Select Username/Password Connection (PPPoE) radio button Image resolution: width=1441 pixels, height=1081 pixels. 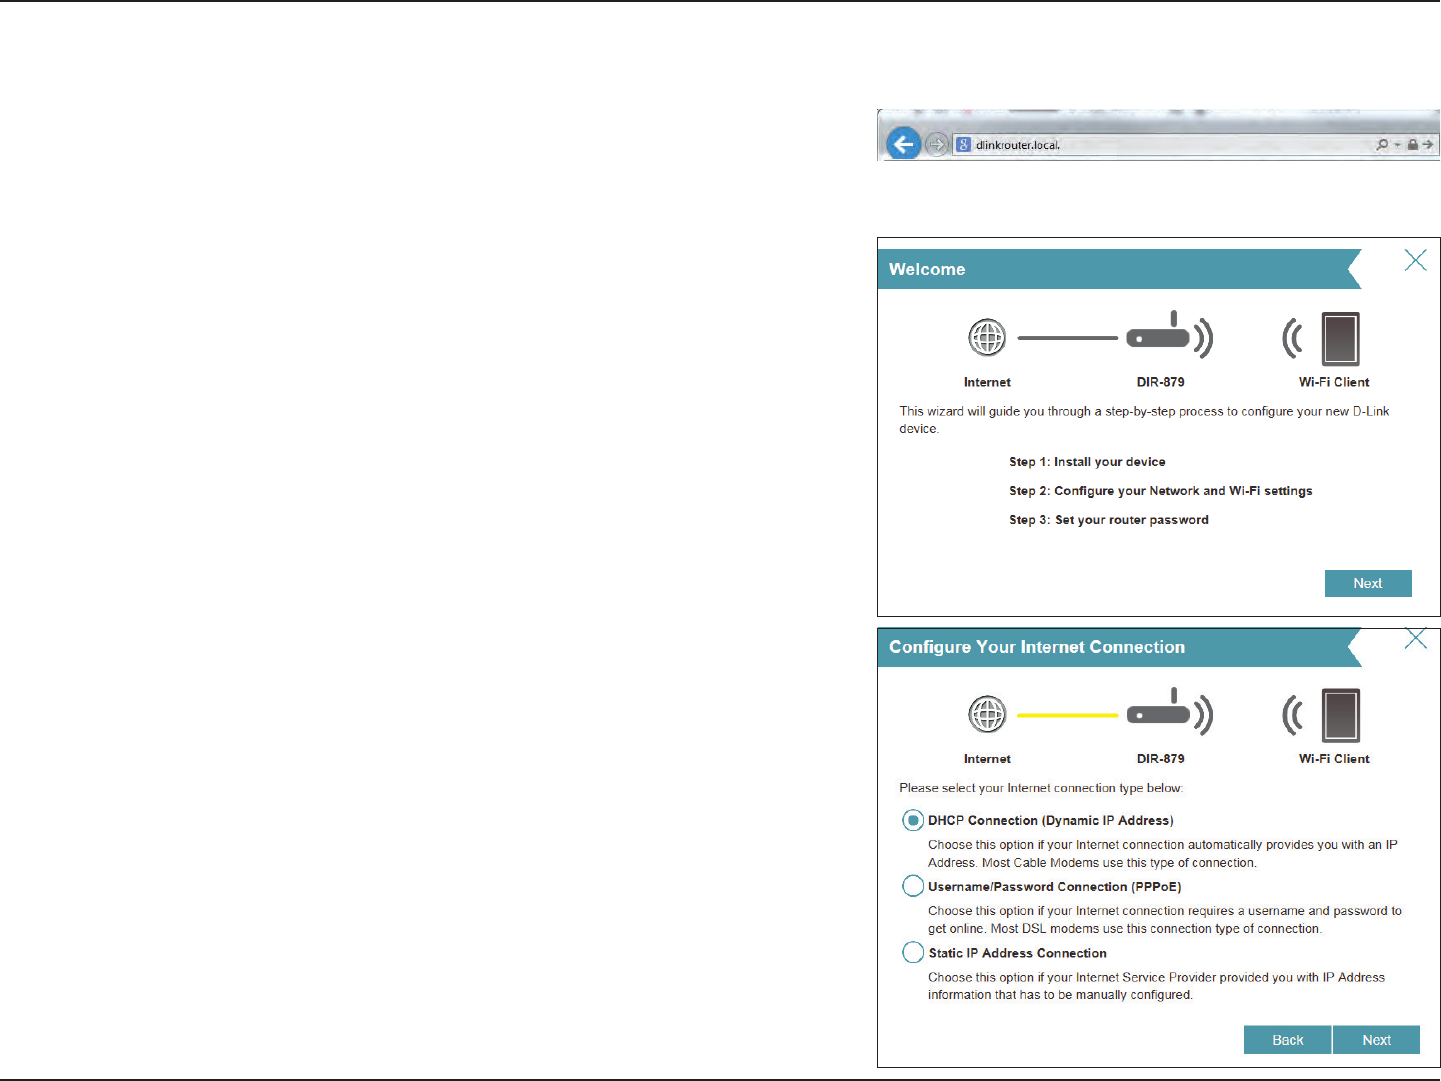coord(913,886)
